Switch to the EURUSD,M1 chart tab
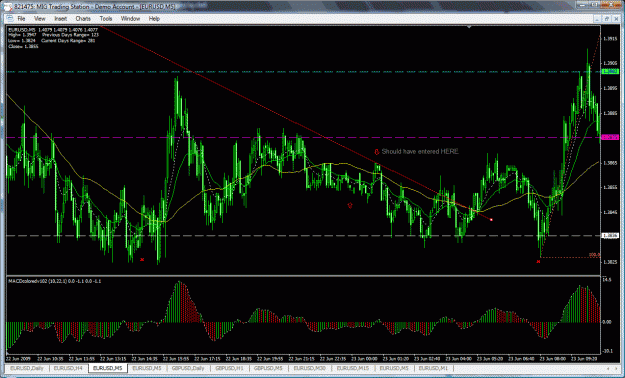 tap(433, 368)
